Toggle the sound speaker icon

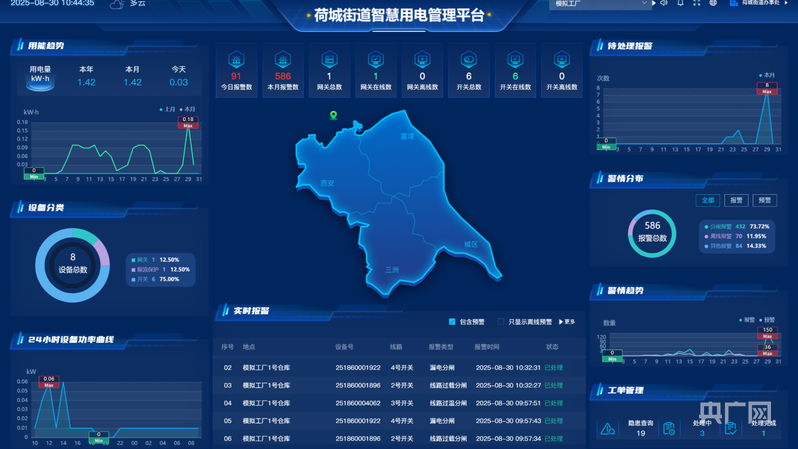click(x=664, y=4)
